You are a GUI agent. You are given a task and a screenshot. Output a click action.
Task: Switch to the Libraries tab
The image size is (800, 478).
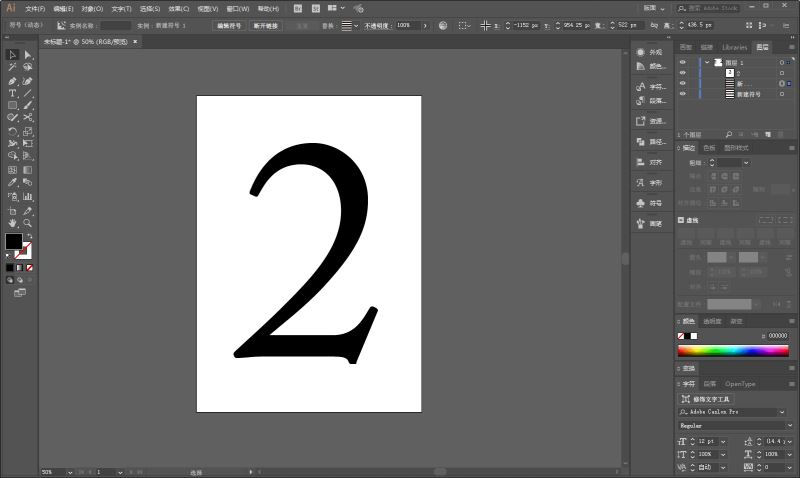(735, 47)
